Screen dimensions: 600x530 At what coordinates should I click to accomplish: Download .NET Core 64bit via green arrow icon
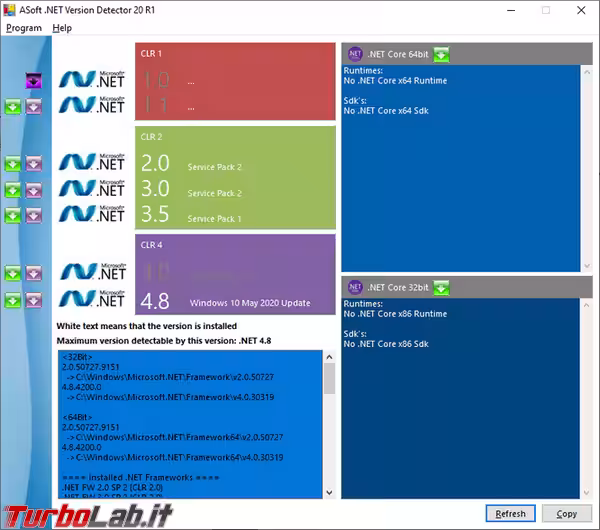[x=441, y=54]
